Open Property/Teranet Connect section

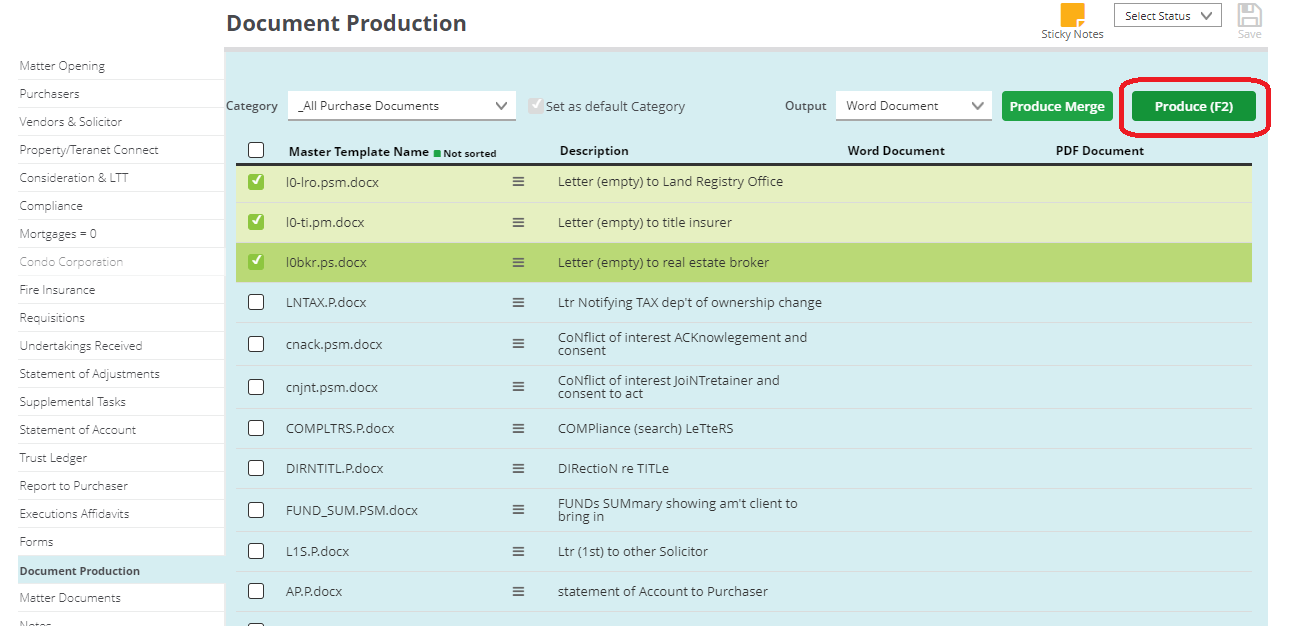tap(89, 150)
